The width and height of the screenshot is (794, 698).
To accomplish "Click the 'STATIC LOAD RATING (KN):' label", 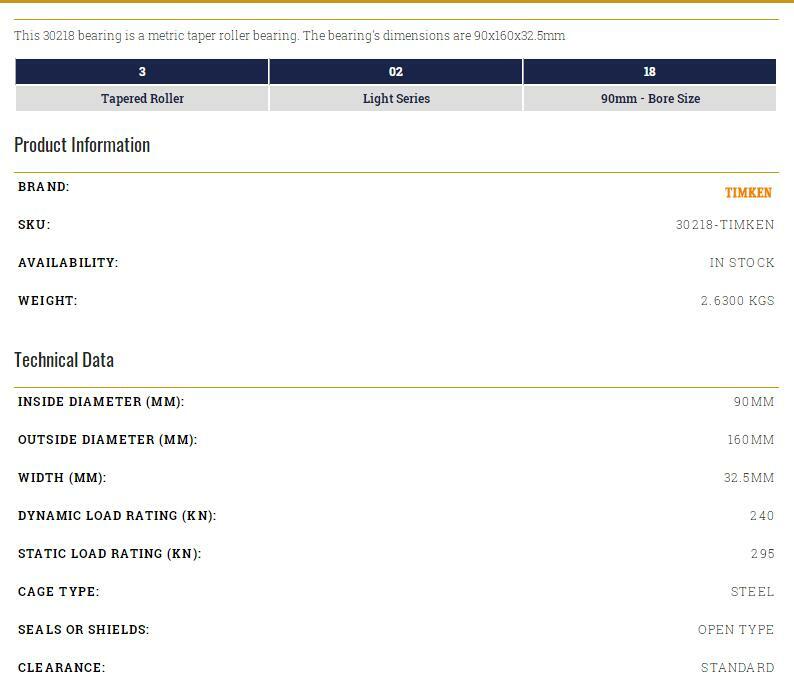I will click(x=109, y=554).
